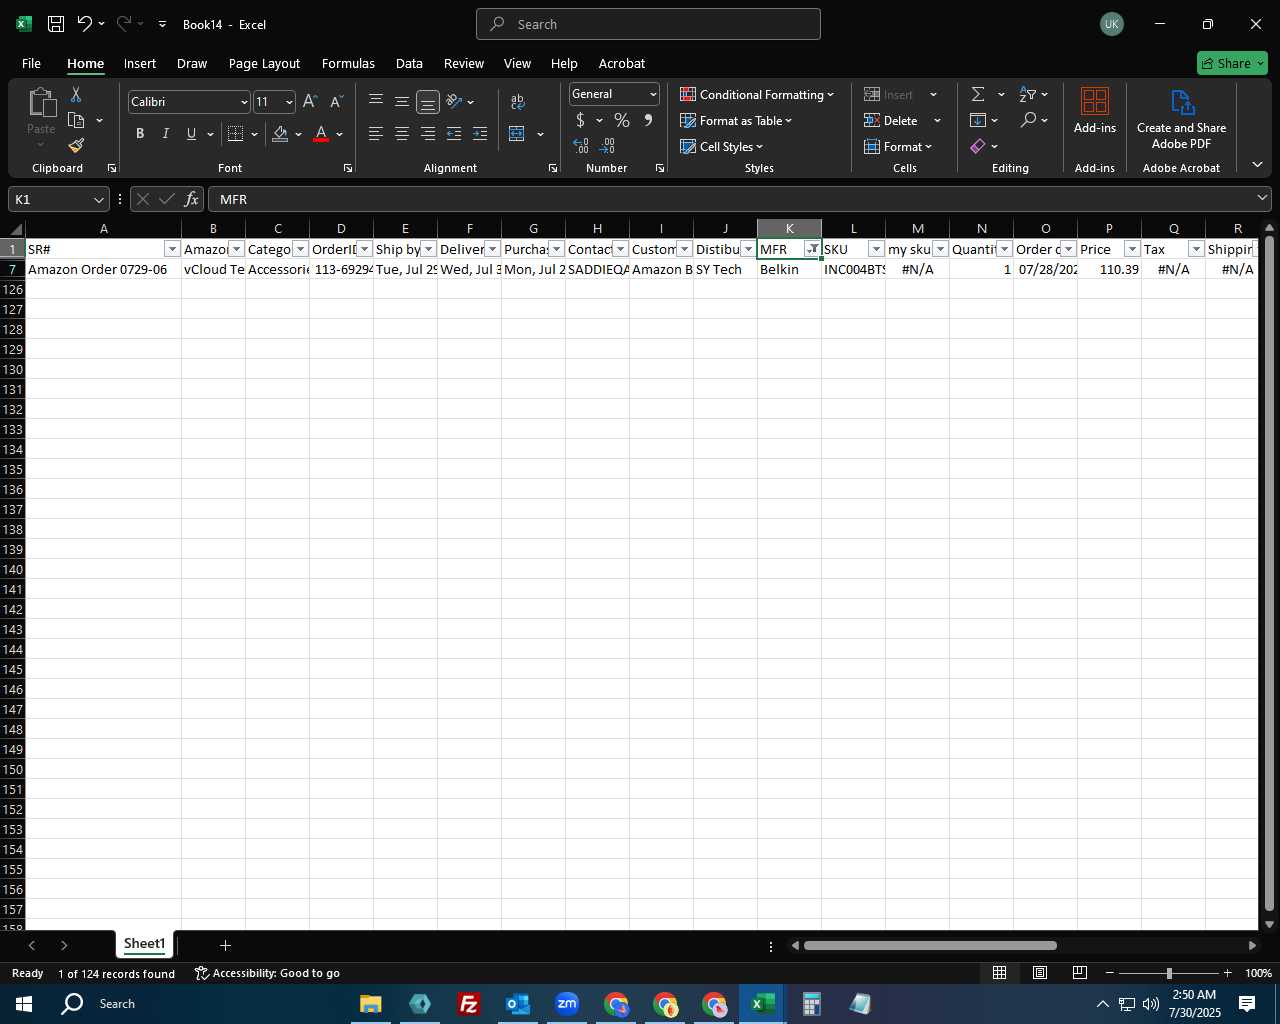Switch to the Page Layout tab

pyautogui.click(x=264, y=63)
